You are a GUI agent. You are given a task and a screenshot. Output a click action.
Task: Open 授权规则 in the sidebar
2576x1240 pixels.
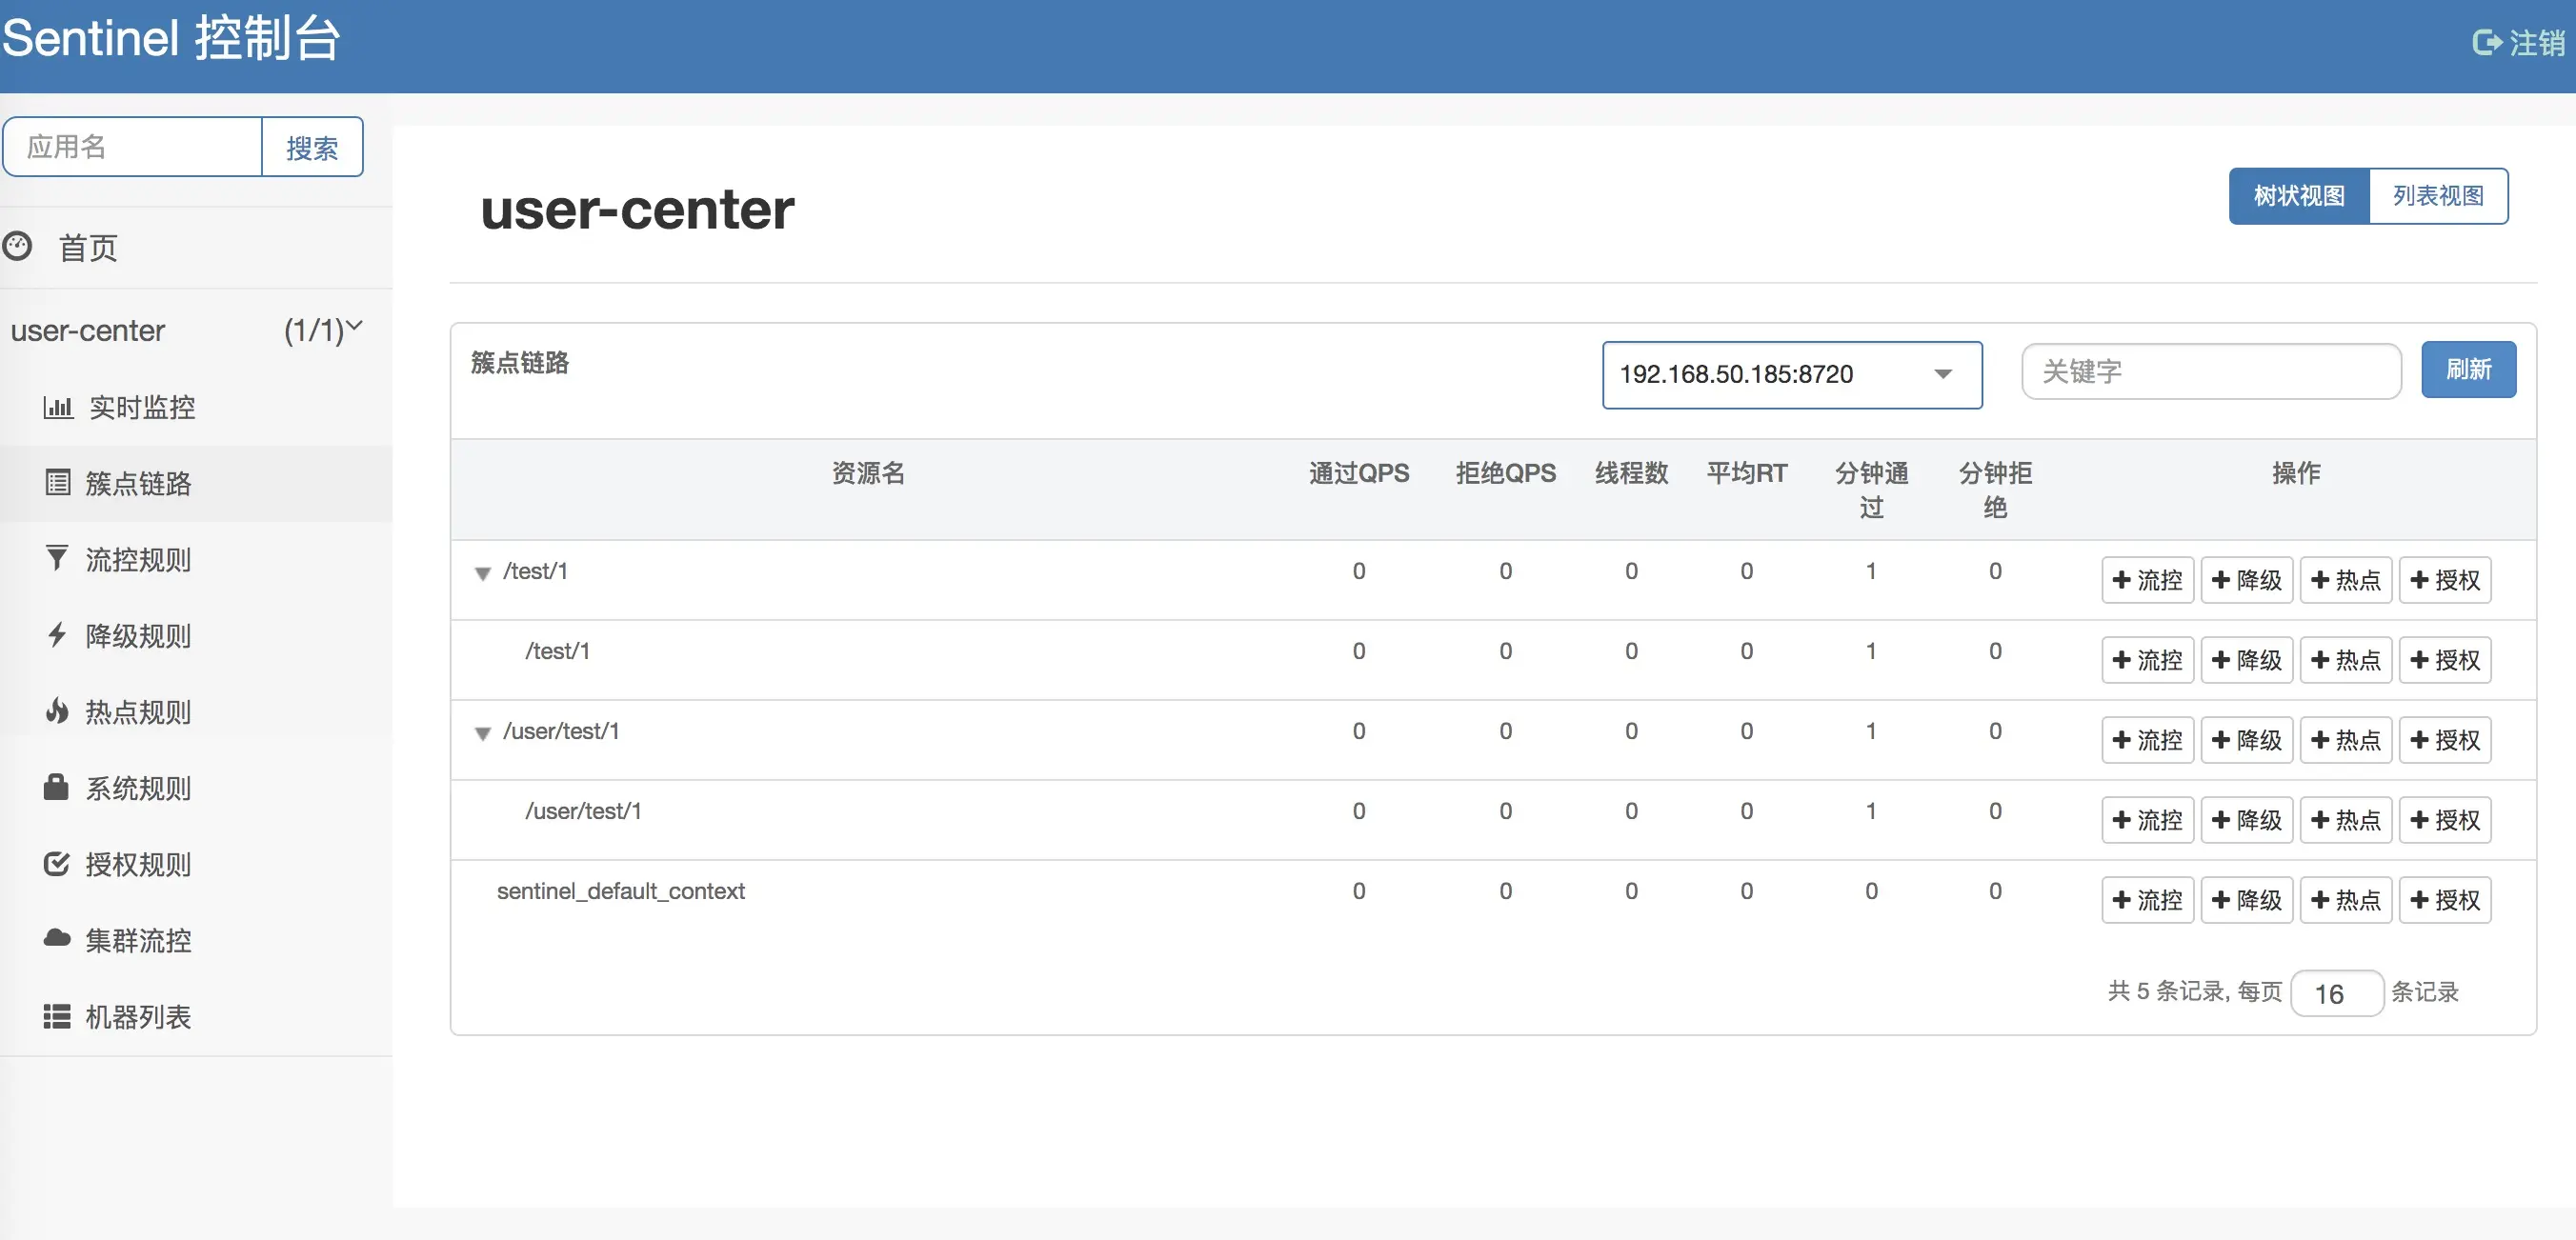point(138,864)
